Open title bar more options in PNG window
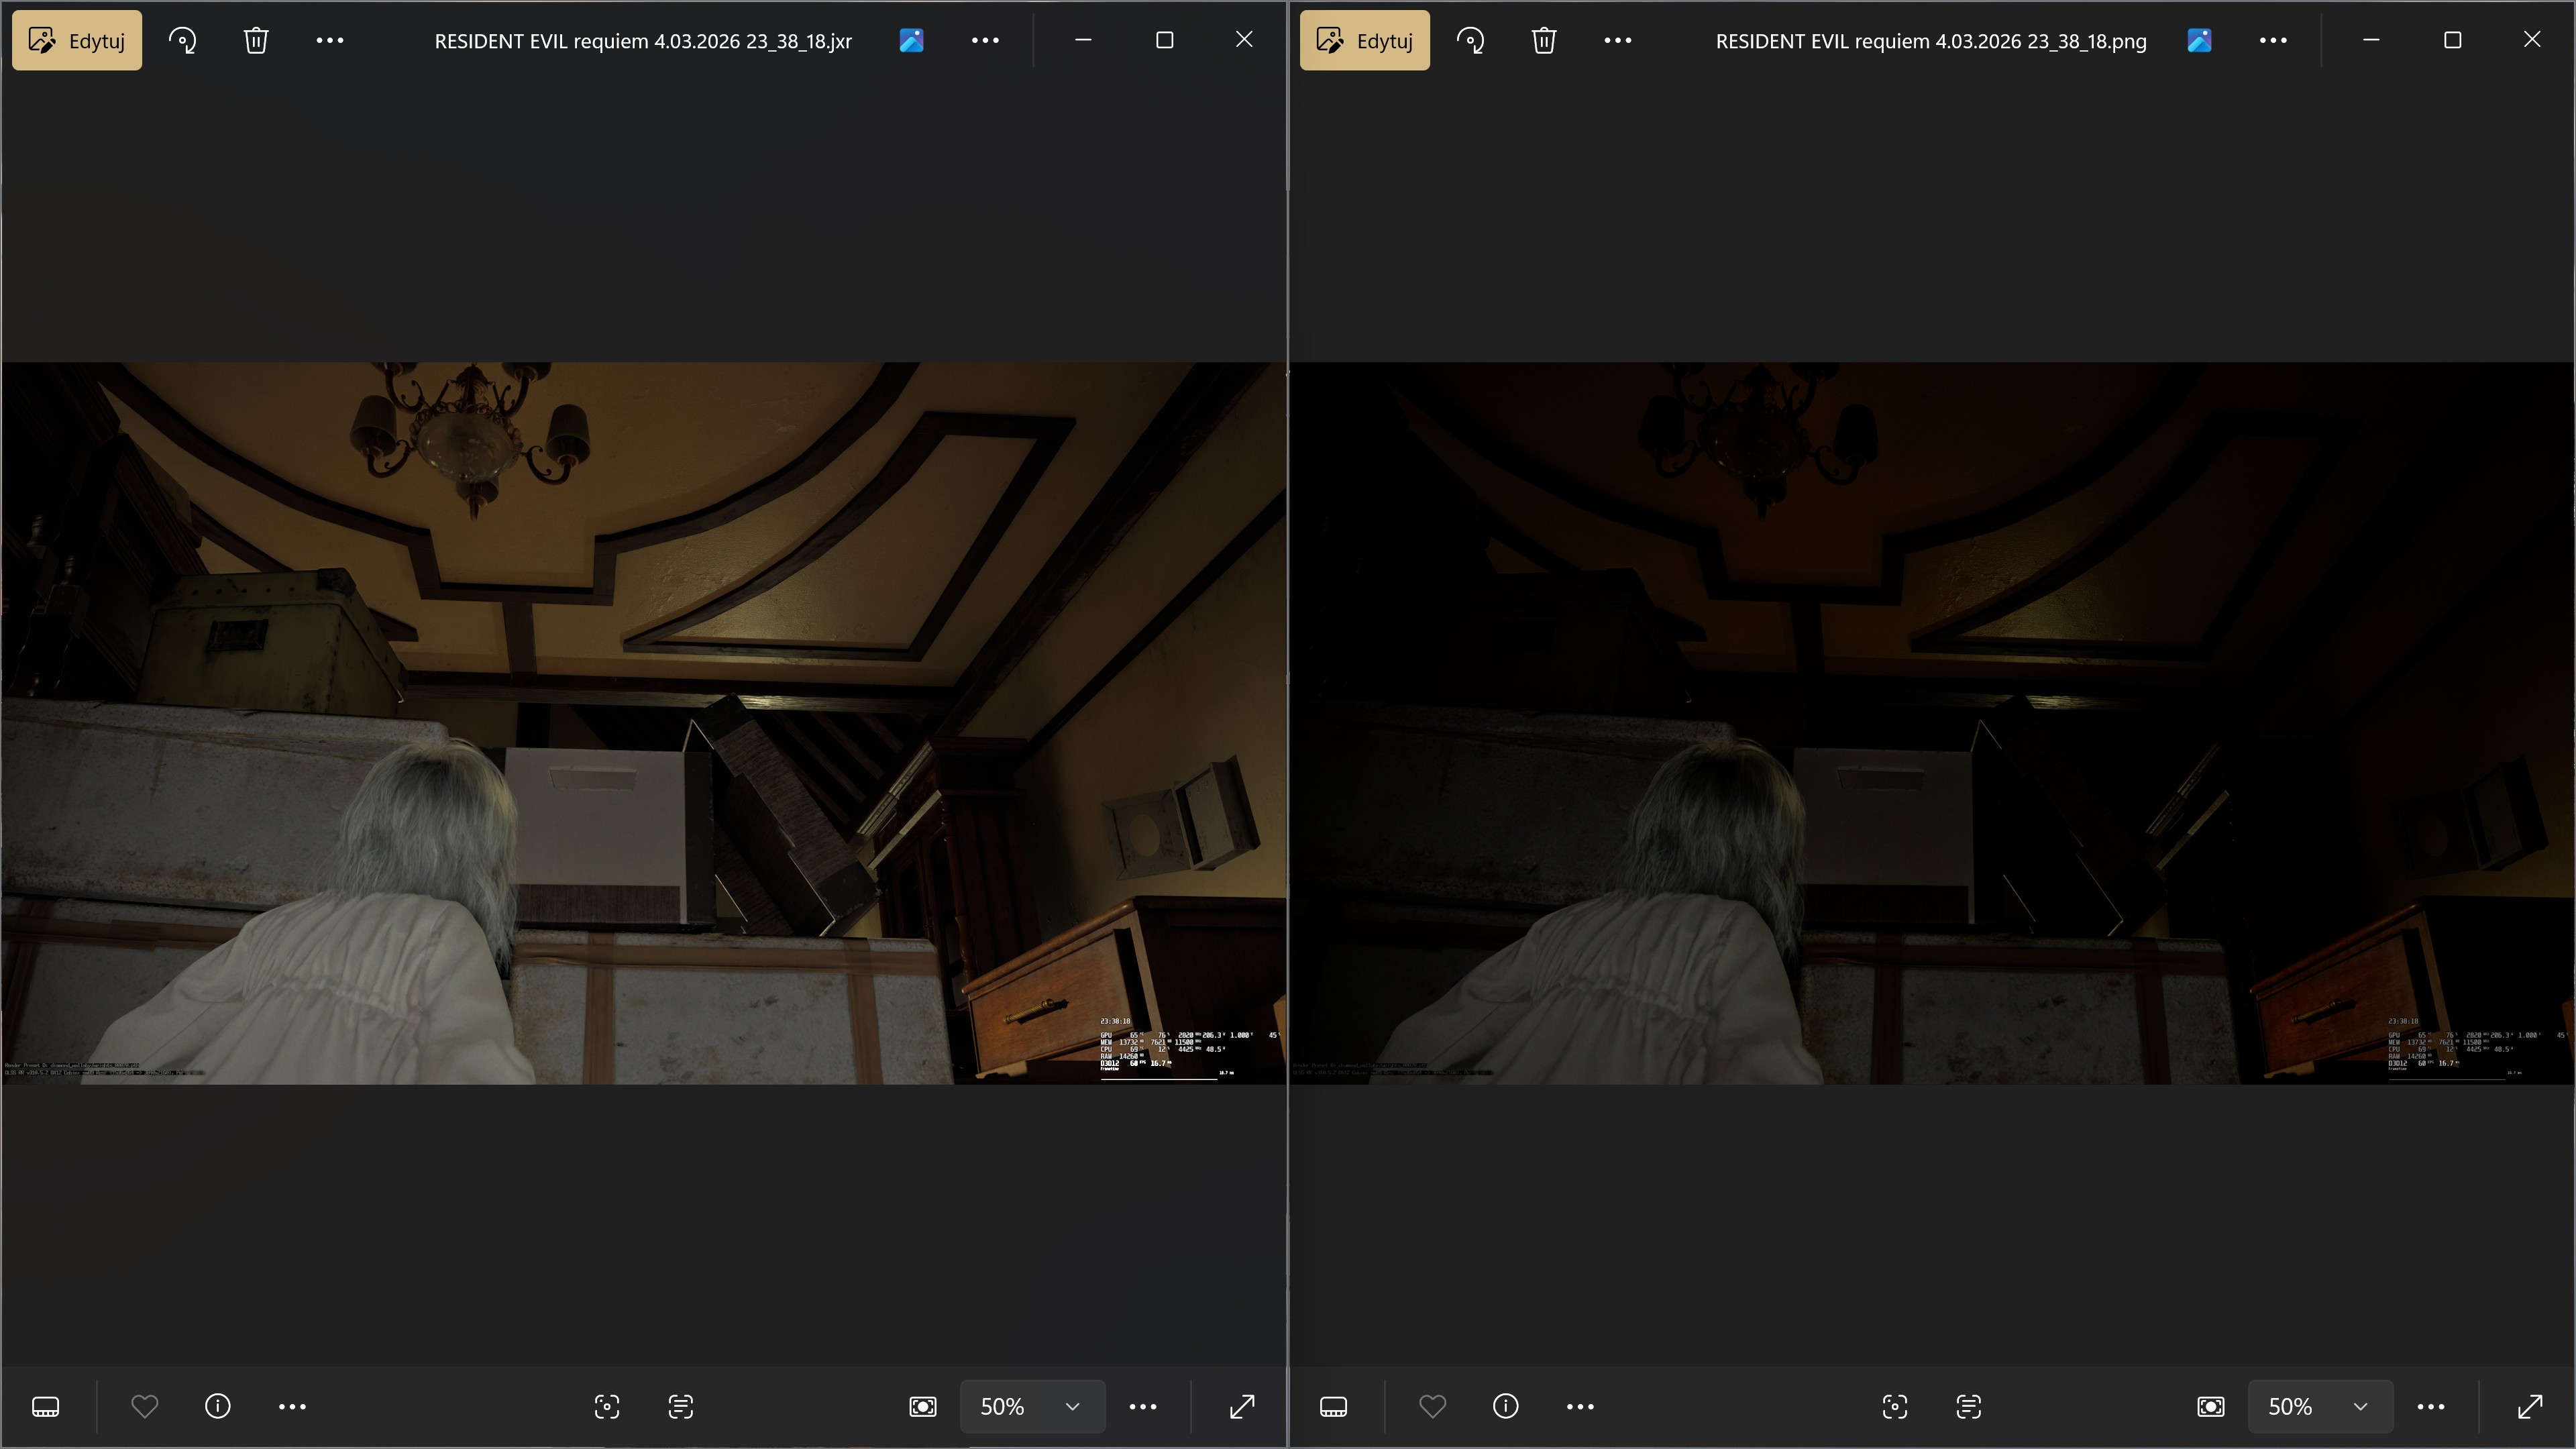Viewport: 2576px width, 1449px height. 2272,41
